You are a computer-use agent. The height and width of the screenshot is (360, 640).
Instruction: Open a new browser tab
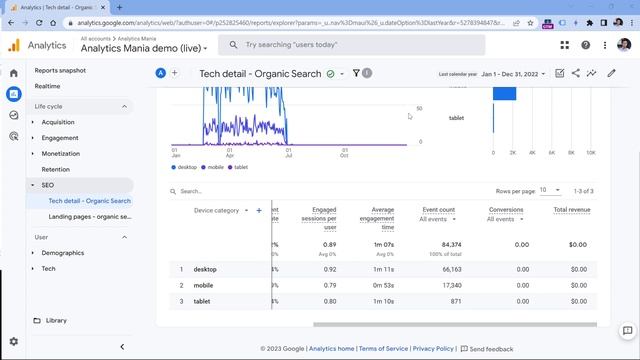120,7
